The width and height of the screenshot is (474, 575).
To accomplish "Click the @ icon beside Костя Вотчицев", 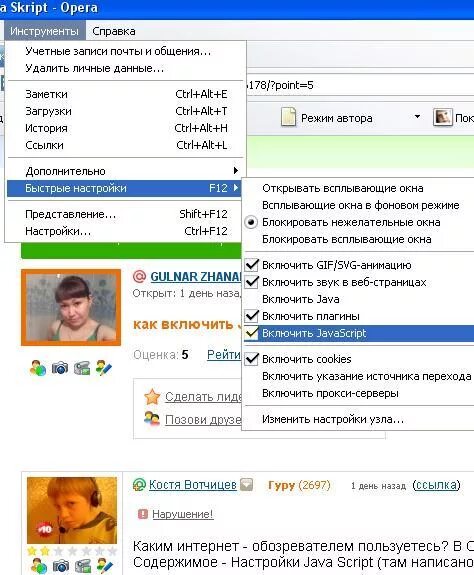I will [x=139, y=485].
